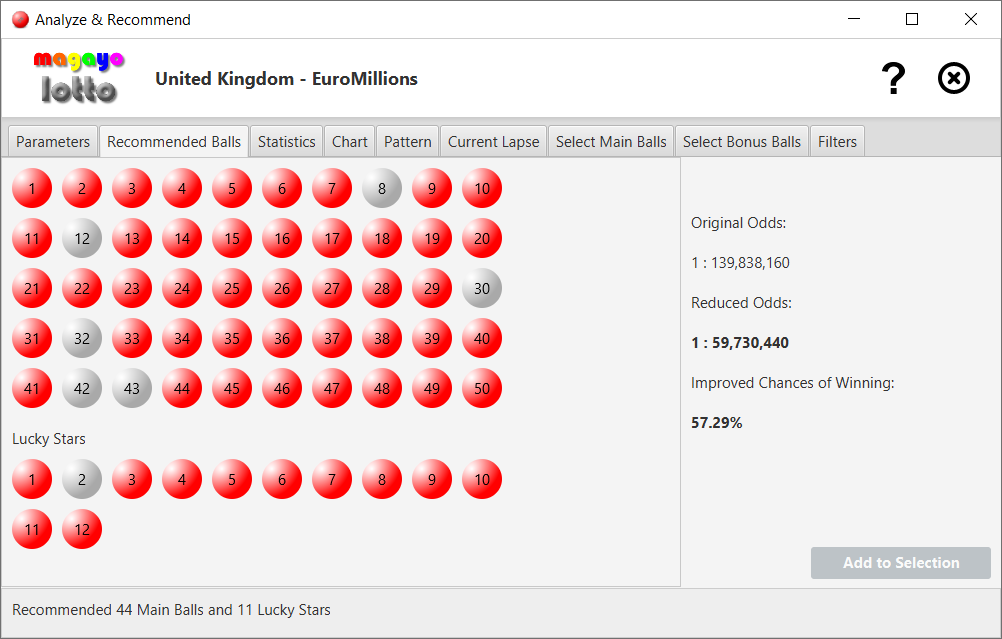Click the Add to Selection button
The height and width of the screenshot is (639, 1002).
tap(899, 563)
